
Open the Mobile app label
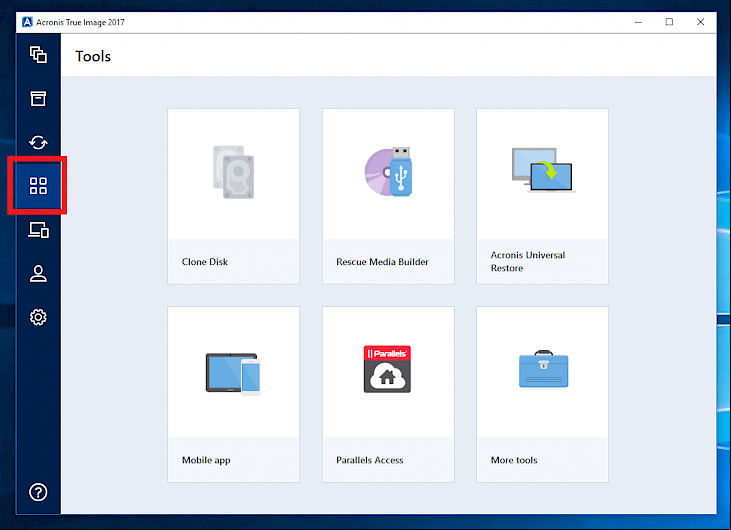point(206,460)
